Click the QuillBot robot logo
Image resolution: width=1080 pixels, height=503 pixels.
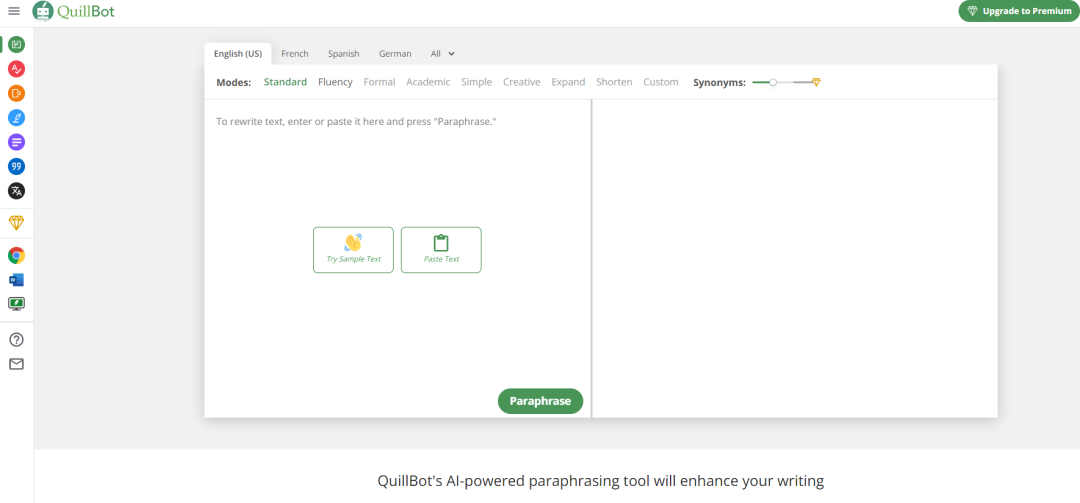43,11
